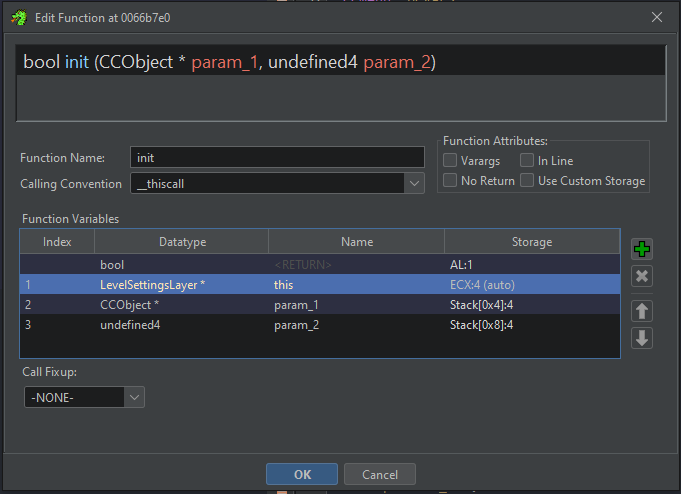Click the remove parameter X icon
Image resolution: width=681 pixels, height=494 pixels.
pos(643,277)
